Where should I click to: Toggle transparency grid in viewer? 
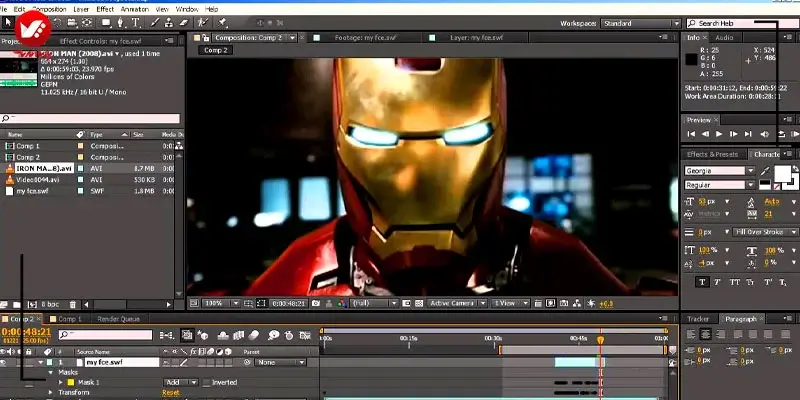(419, 303)
